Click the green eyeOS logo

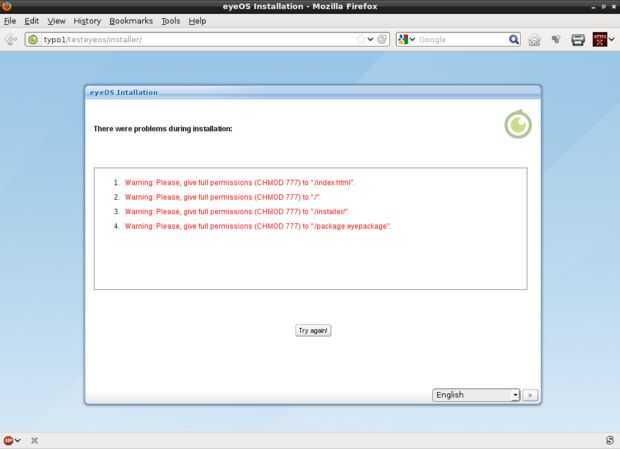click(518, 125)
